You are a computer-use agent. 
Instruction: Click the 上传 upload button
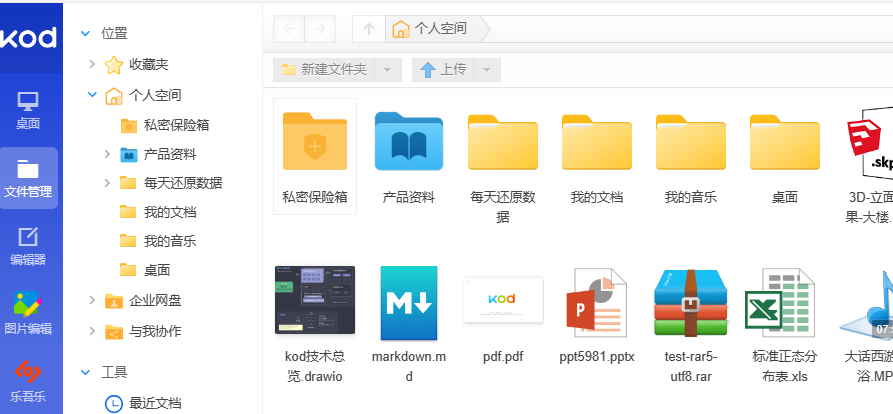pyautogui.click(x=443, y=69)
